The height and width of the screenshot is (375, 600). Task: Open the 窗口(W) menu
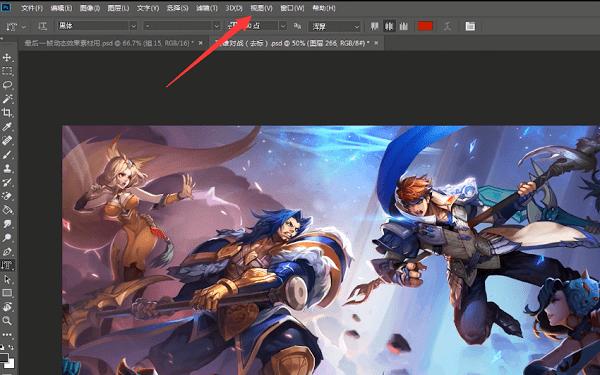coord(292,8)
